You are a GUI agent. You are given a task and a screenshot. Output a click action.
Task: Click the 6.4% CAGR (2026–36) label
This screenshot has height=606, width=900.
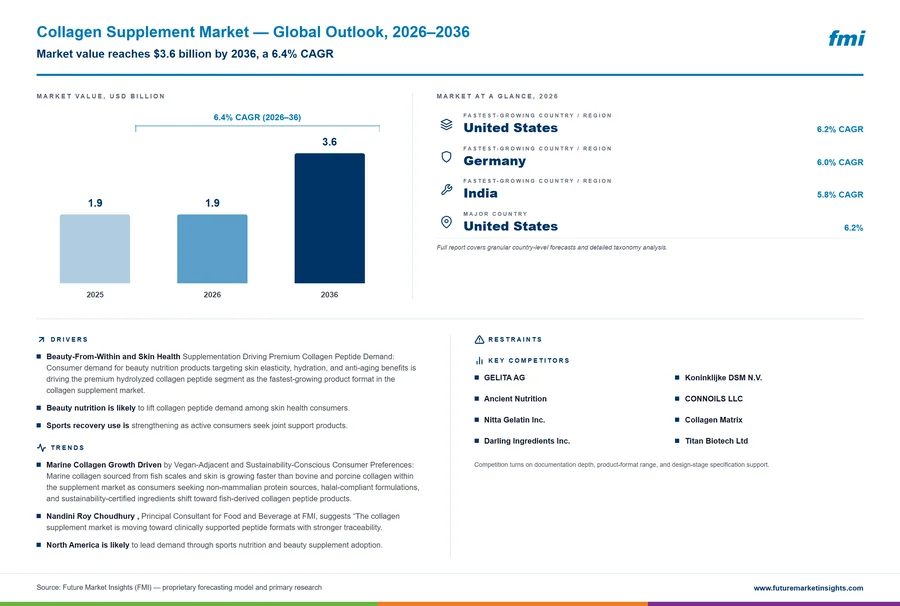point(257,117)
